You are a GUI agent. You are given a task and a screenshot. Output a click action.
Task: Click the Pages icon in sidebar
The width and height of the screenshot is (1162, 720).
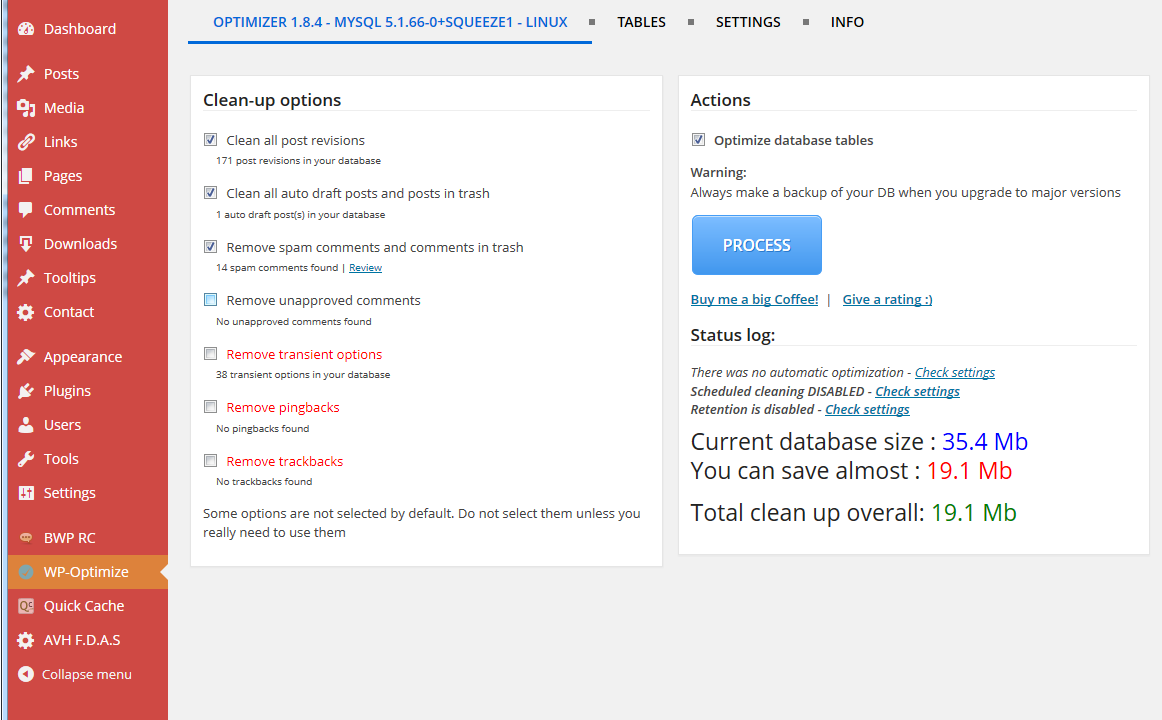point(26,176)
